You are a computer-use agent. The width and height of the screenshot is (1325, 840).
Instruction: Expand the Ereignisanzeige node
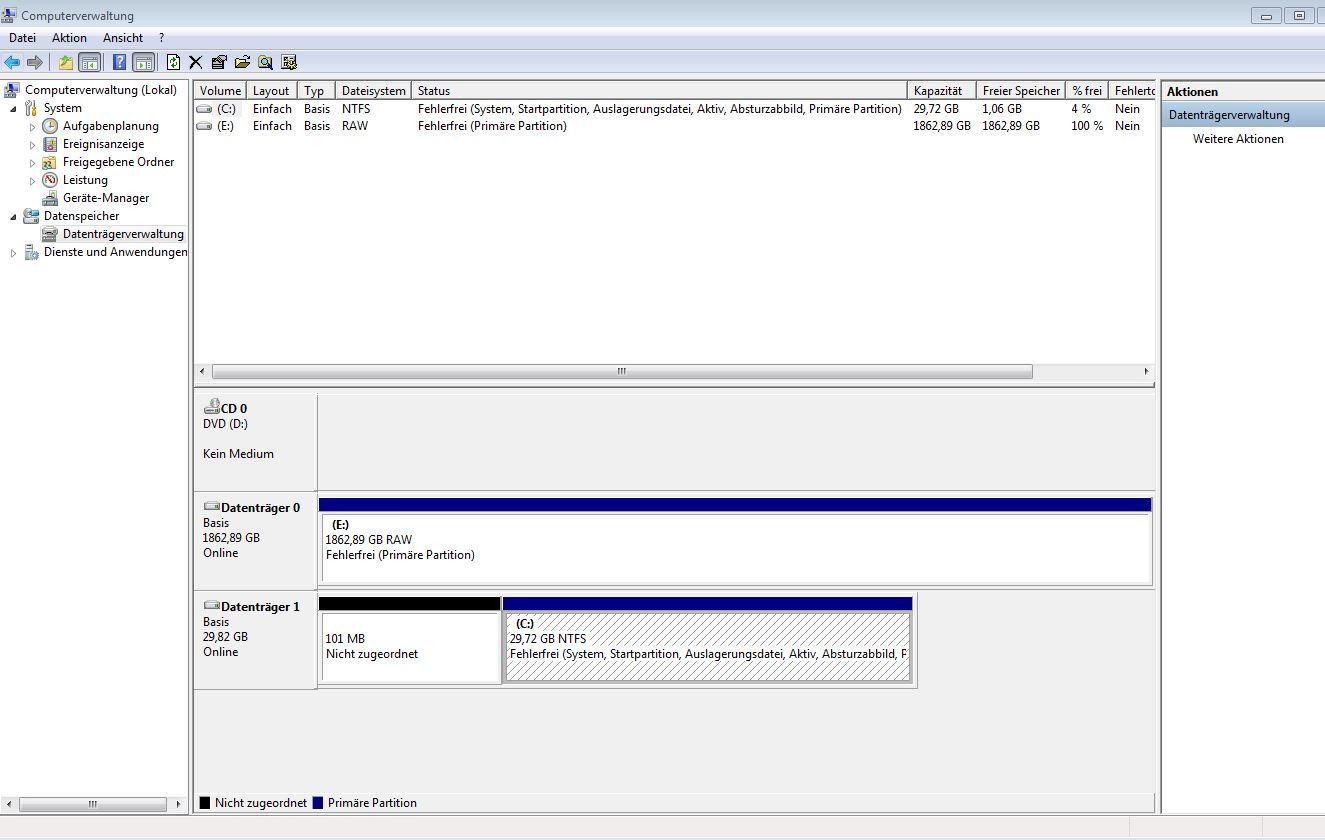[x=32, y=145]
